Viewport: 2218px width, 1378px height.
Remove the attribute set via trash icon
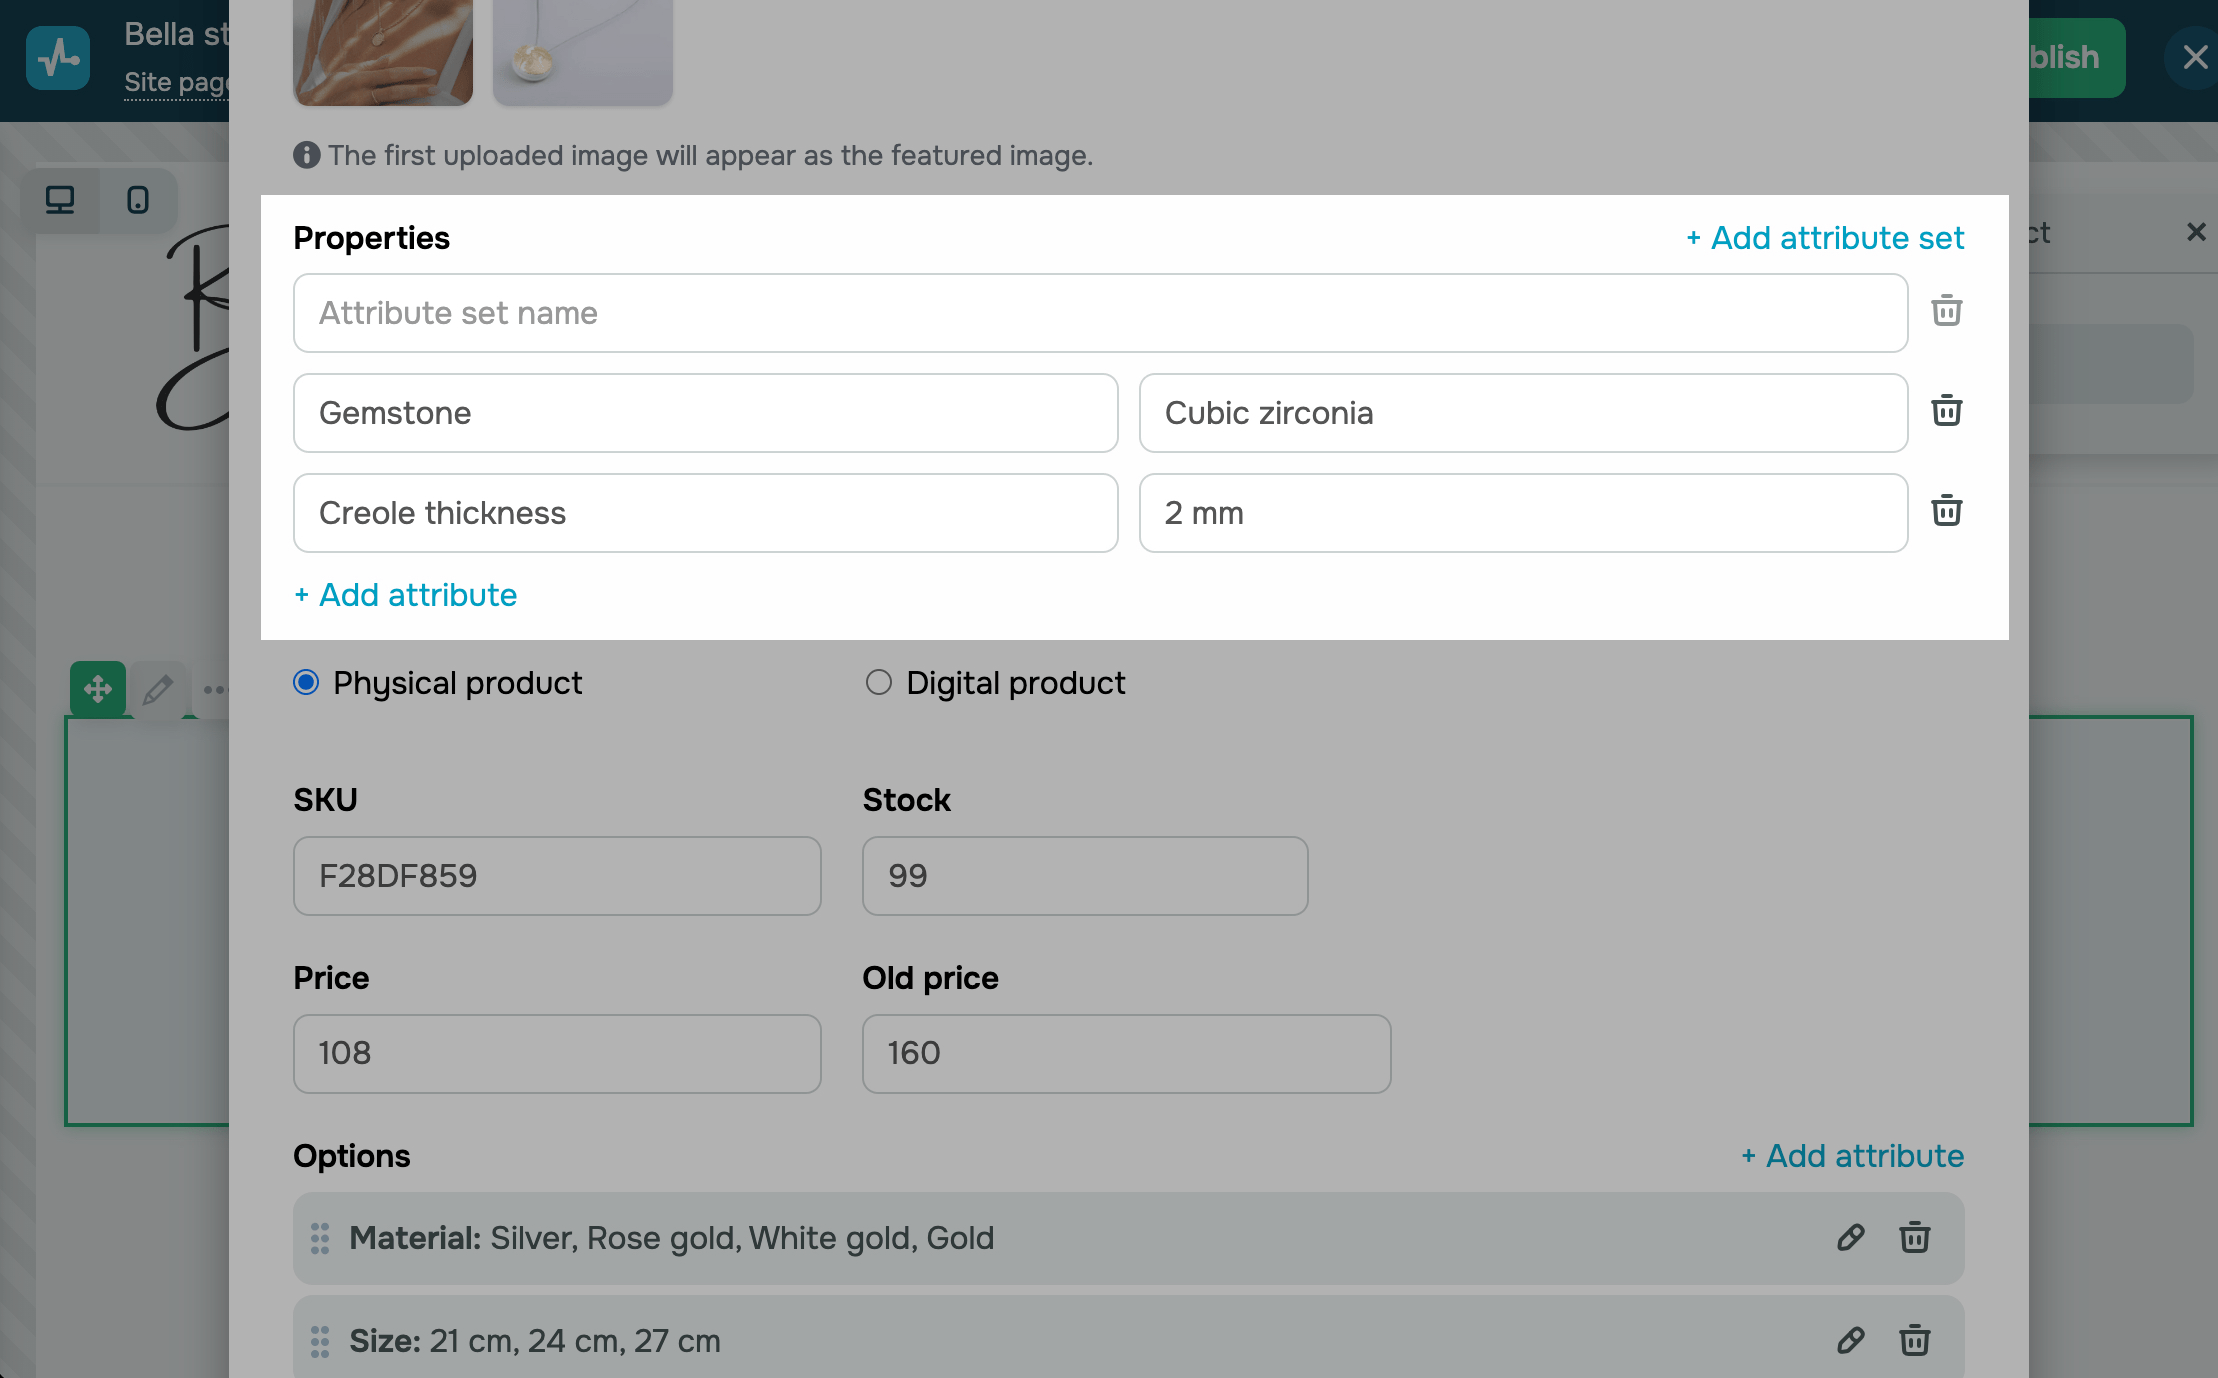[x=1946, y=311]
